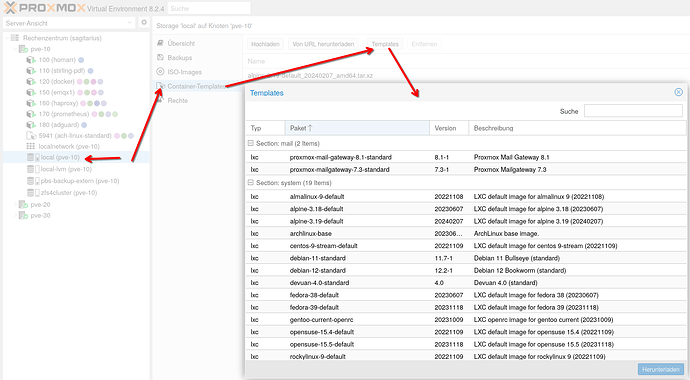Click the template icon for 5941 (ach-linux-standard)
Image resolution: width=690 pixels, height=380 pixels.
click(x=31, y=136)
